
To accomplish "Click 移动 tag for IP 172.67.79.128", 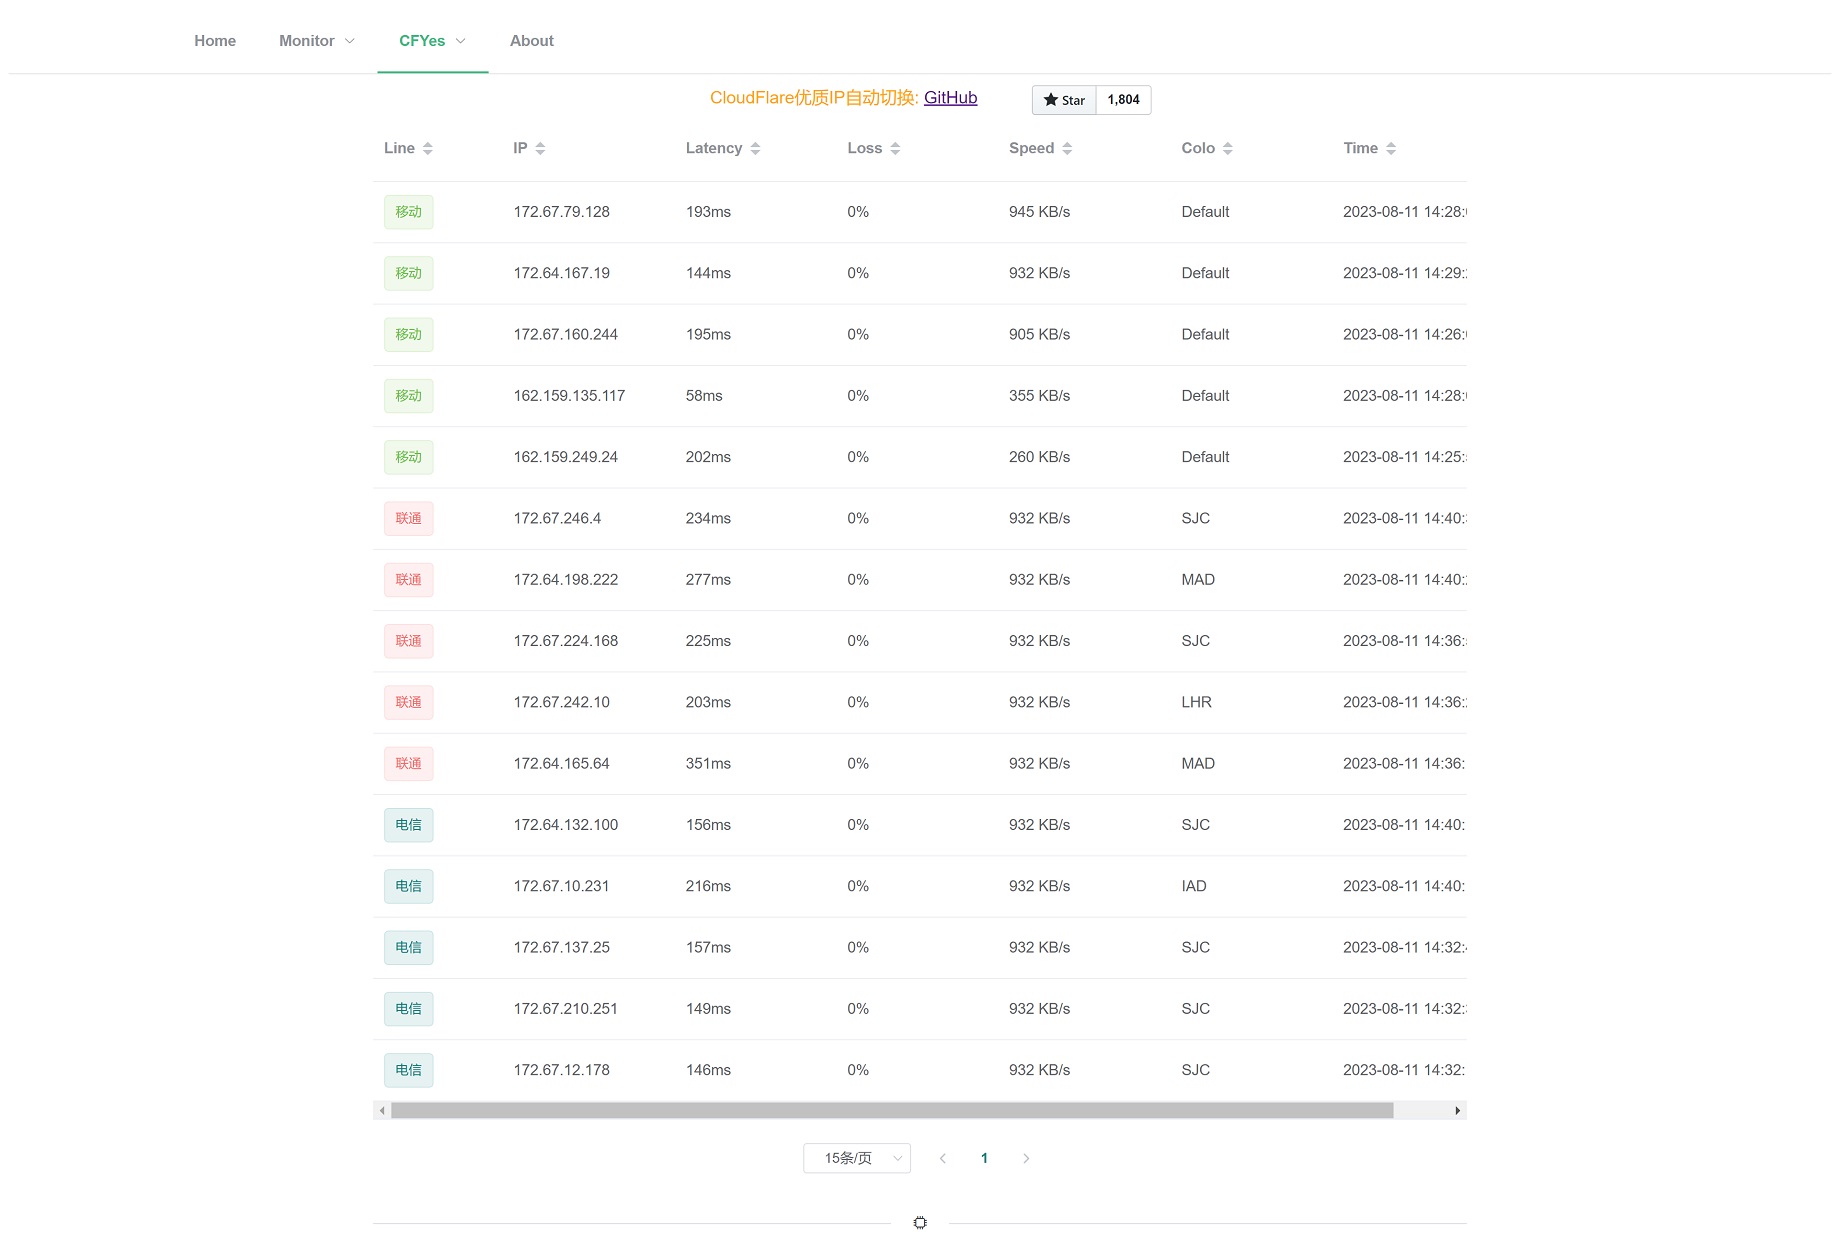I will point(409,212).
